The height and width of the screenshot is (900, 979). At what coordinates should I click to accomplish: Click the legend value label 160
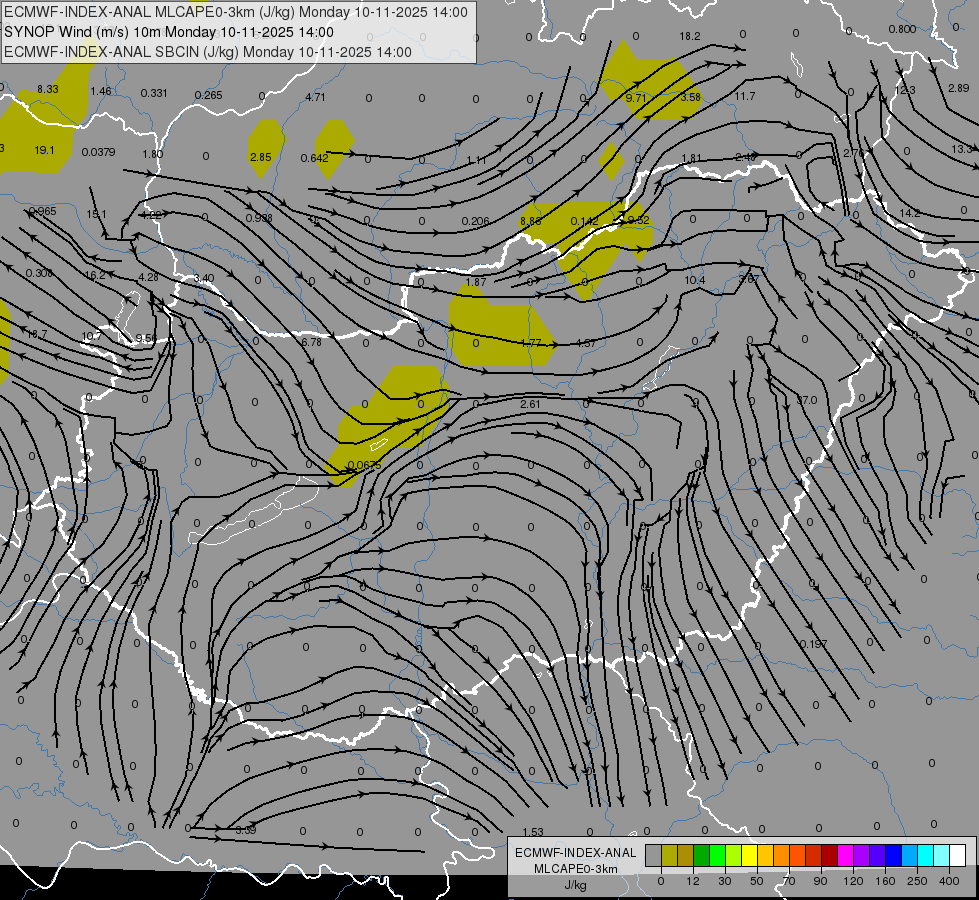(885, 881)
